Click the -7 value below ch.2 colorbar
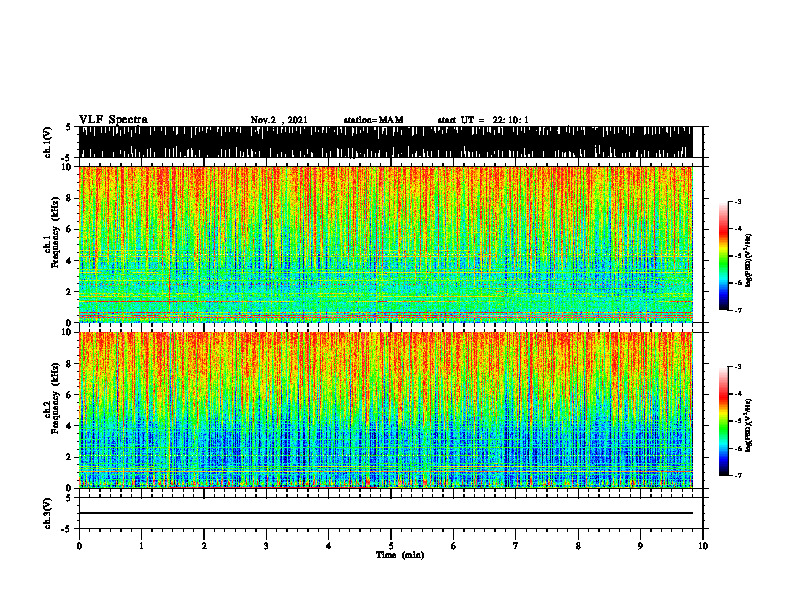Viewport: 792px width, 612px height. pyautogui.click(x=738, y=475)
